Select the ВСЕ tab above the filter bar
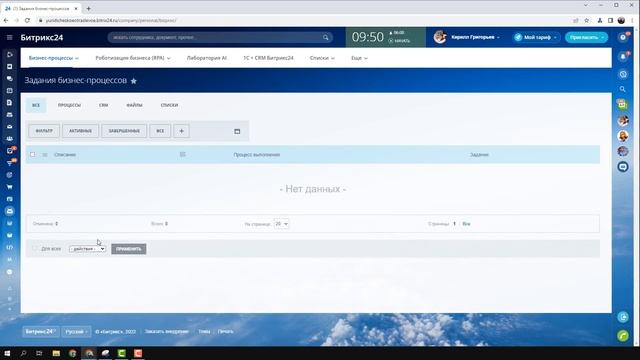 pos(36,105)
